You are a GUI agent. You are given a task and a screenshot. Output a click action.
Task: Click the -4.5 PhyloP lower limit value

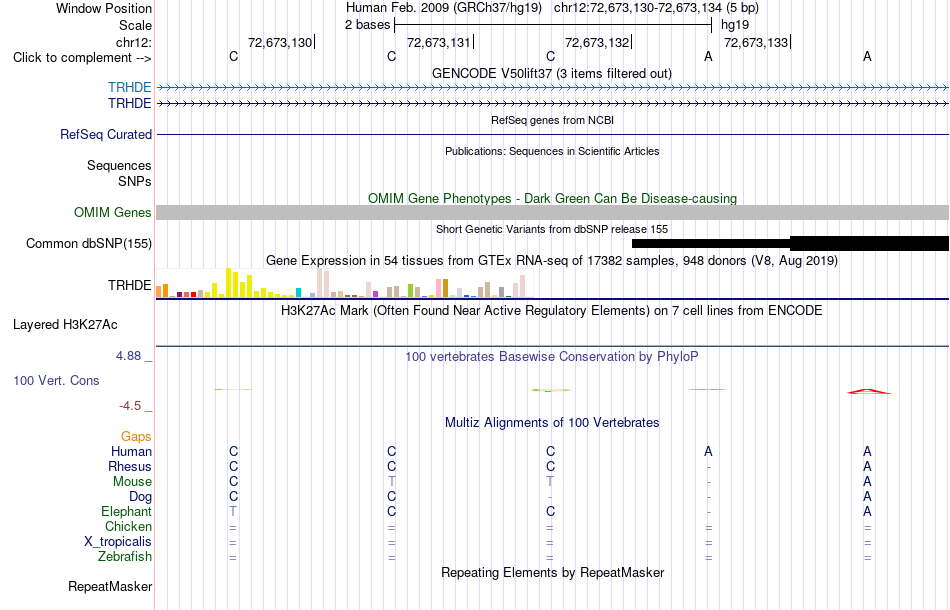(x=130, y=405)
